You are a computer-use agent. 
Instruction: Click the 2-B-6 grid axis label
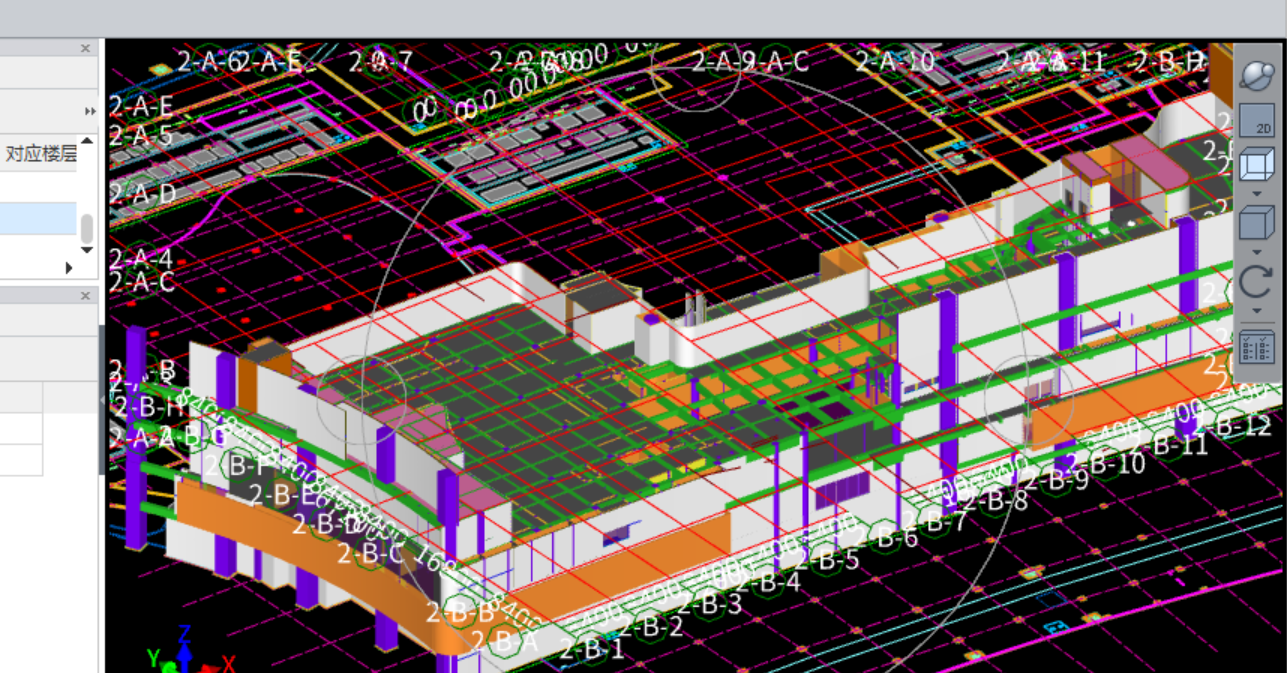(883, 538)
